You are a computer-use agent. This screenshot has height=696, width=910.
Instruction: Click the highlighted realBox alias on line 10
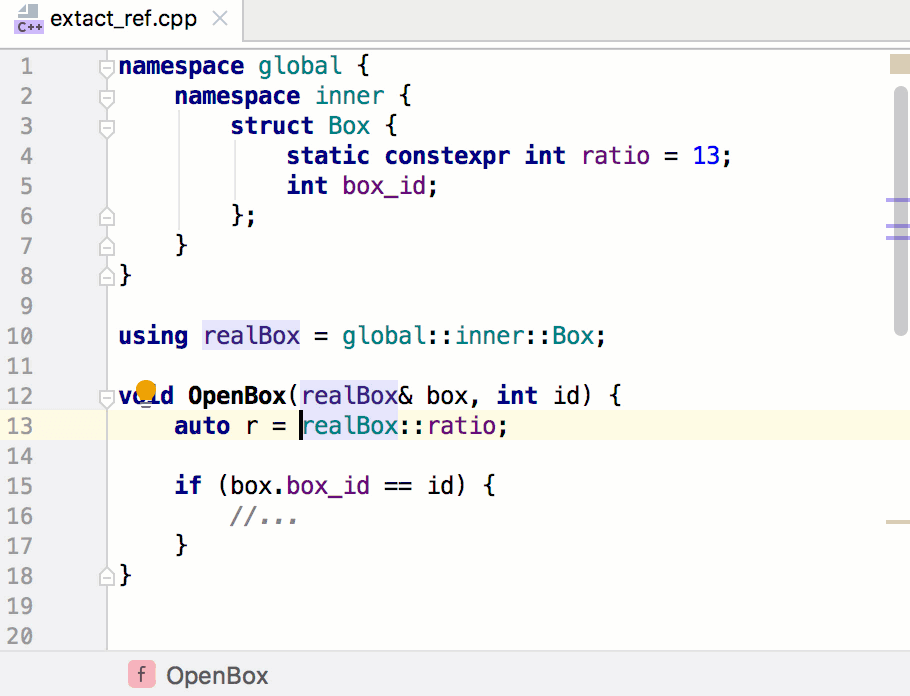(x=251, y=336)
